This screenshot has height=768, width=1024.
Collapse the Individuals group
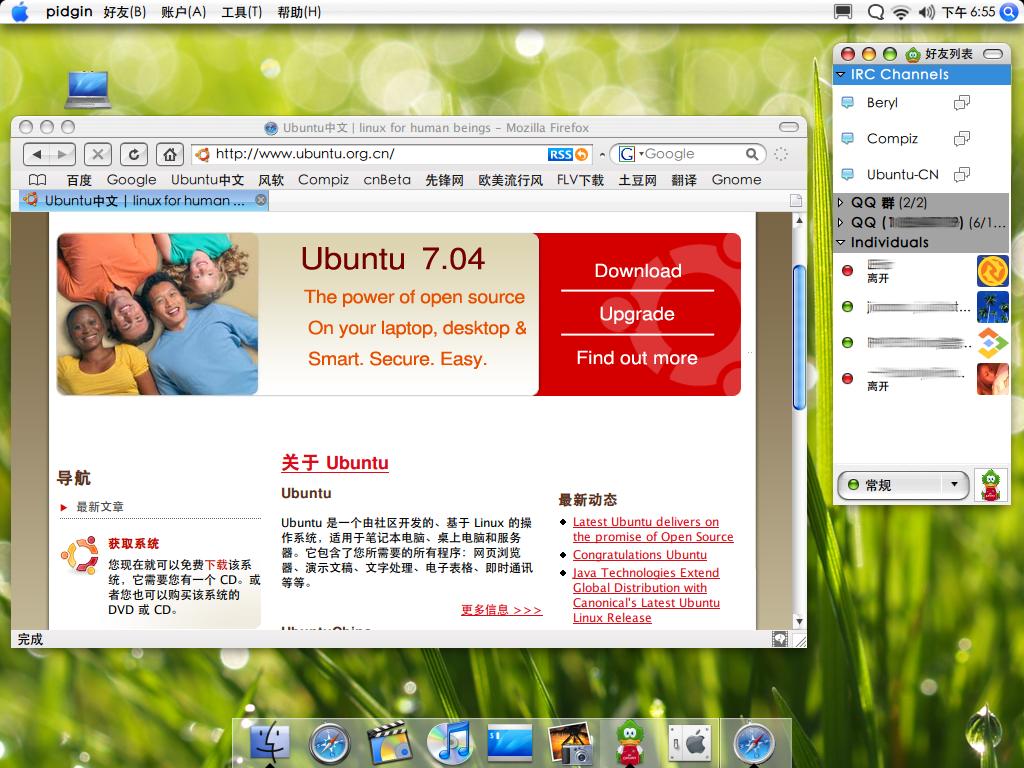[841, 242]
